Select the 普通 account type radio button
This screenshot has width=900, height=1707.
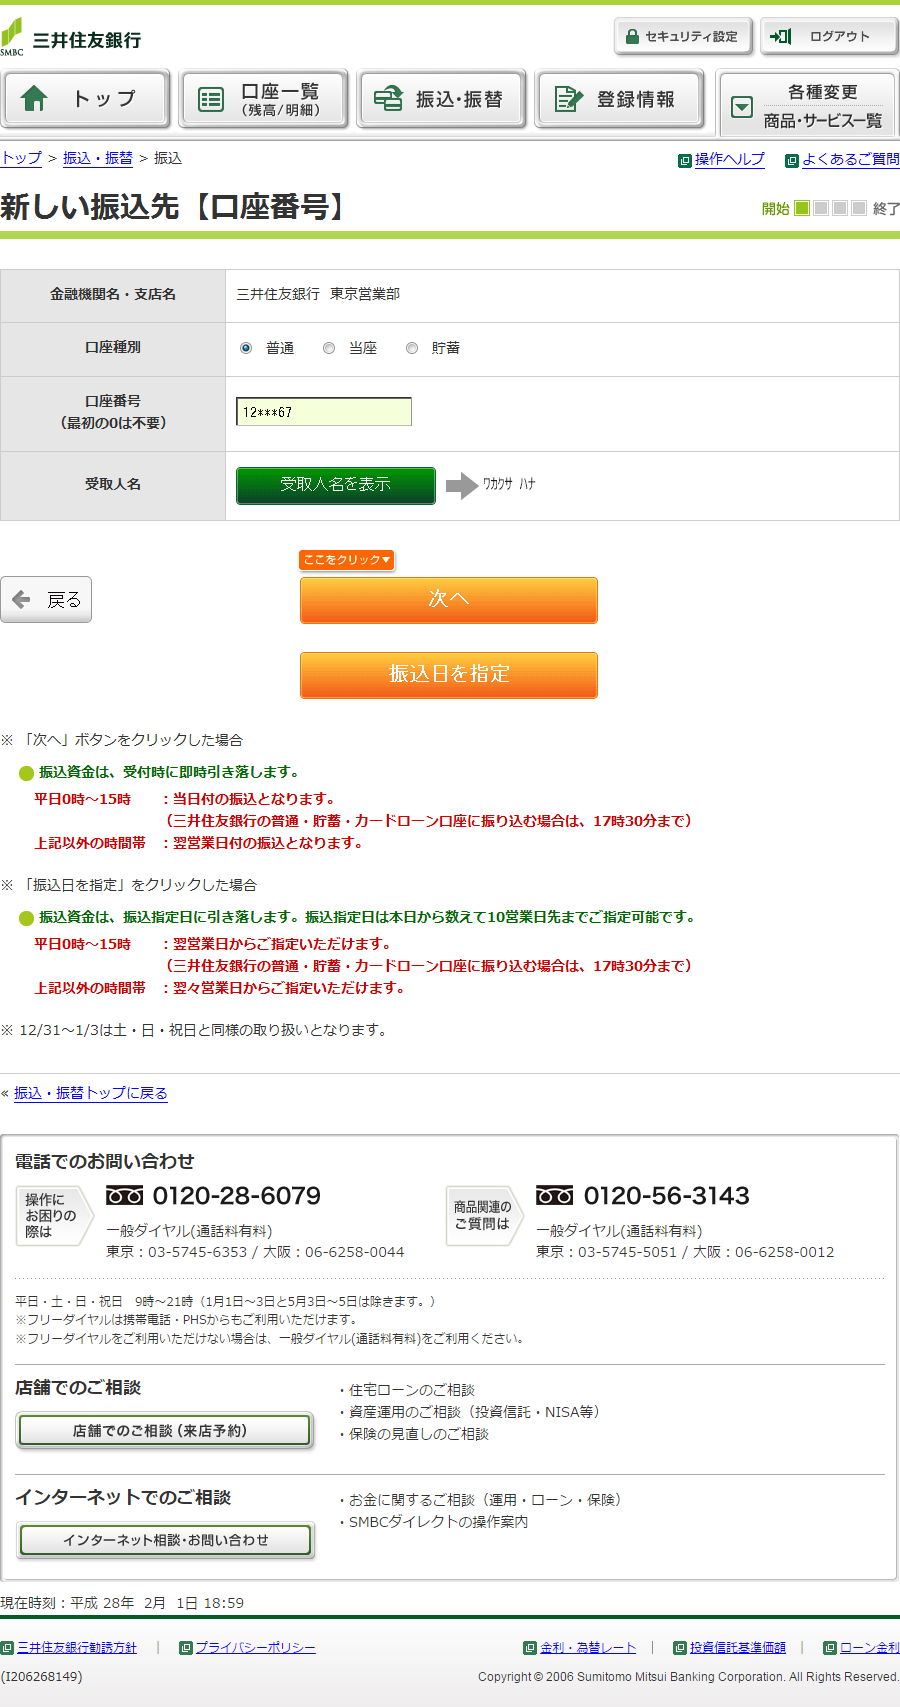tap(246, 348)
